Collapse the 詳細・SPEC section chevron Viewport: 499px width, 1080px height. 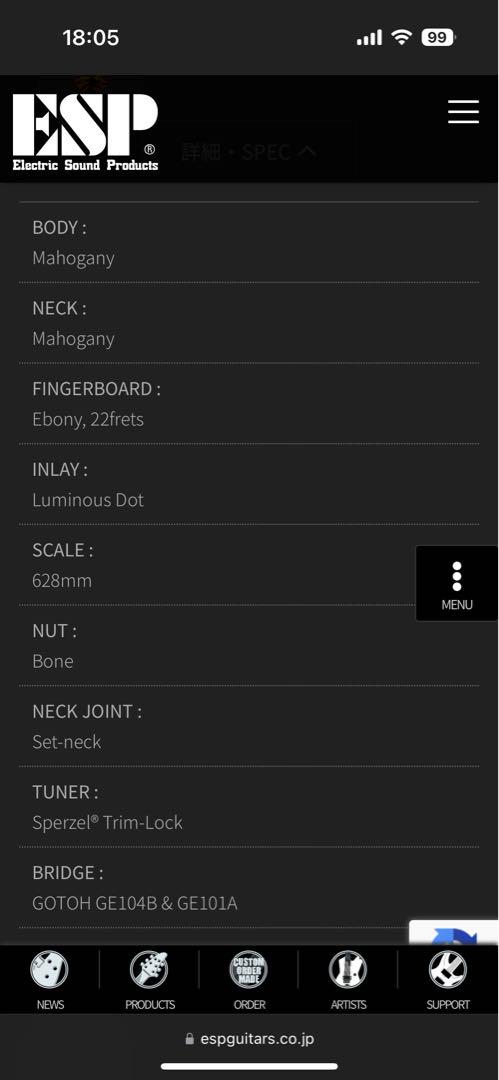click(307, 151)
